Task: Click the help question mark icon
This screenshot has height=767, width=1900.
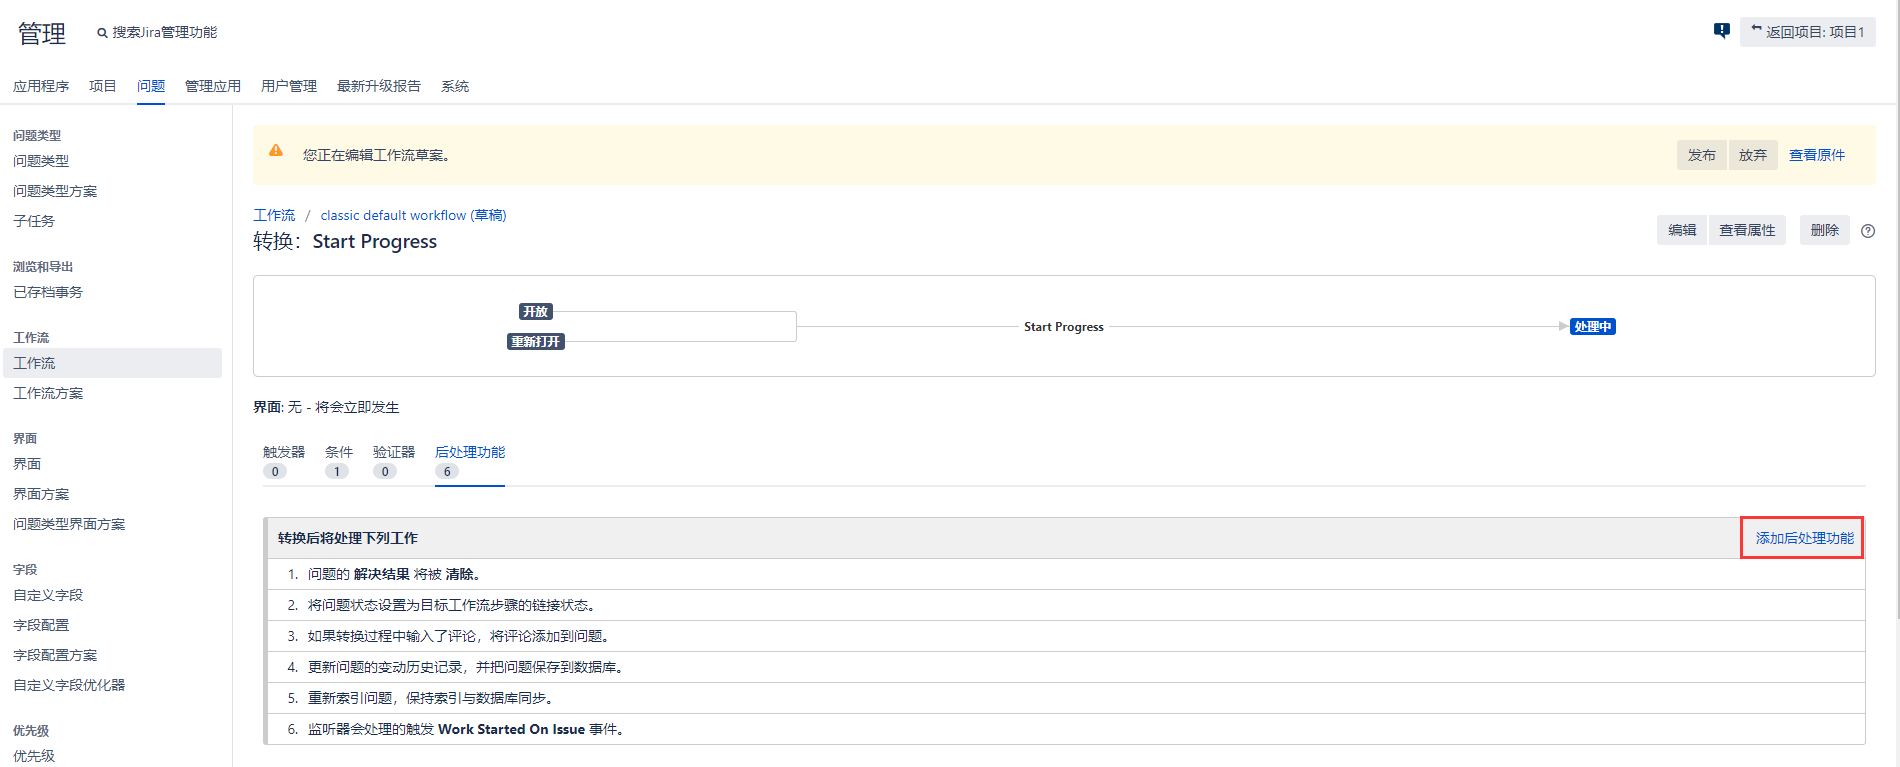Action: coord(1867,231)
